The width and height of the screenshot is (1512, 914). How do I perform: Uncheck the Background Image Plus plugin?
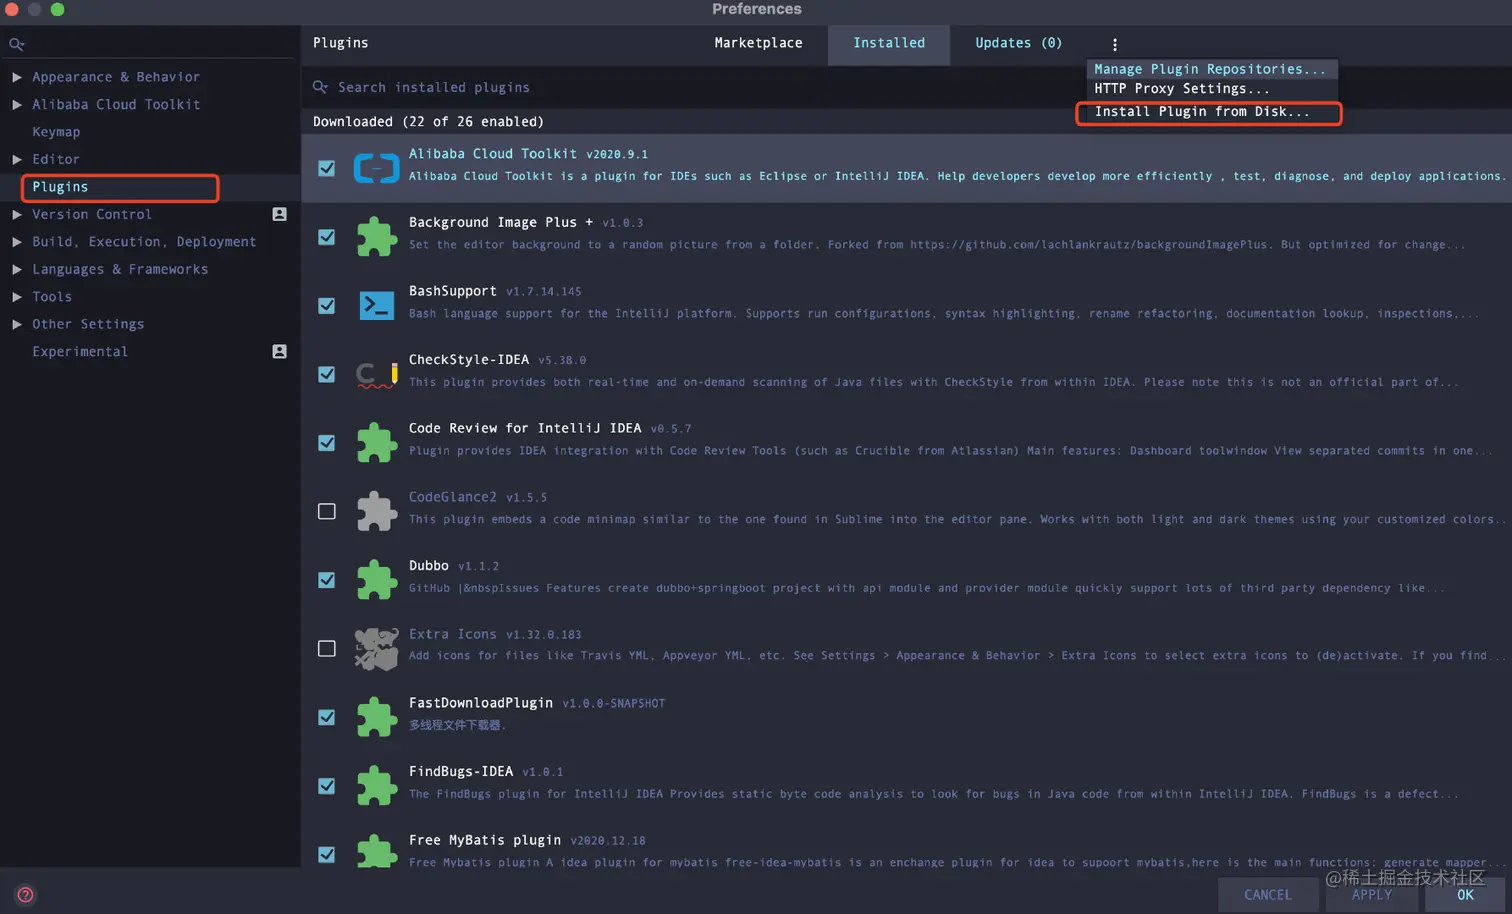point(326,237)
